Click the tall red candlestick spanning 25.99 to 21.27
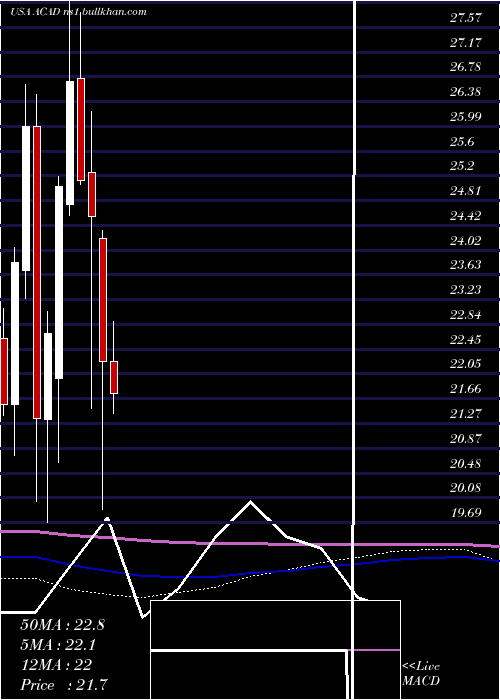This screenshot has height=700, width=500. point(37,272)
